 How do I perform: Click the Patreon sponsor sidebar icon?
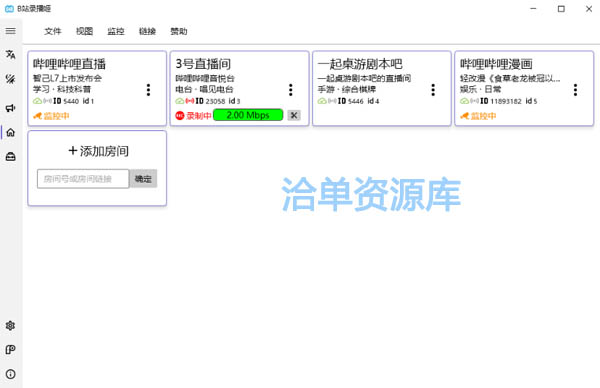pyautogui.click(x=11, y=350)
